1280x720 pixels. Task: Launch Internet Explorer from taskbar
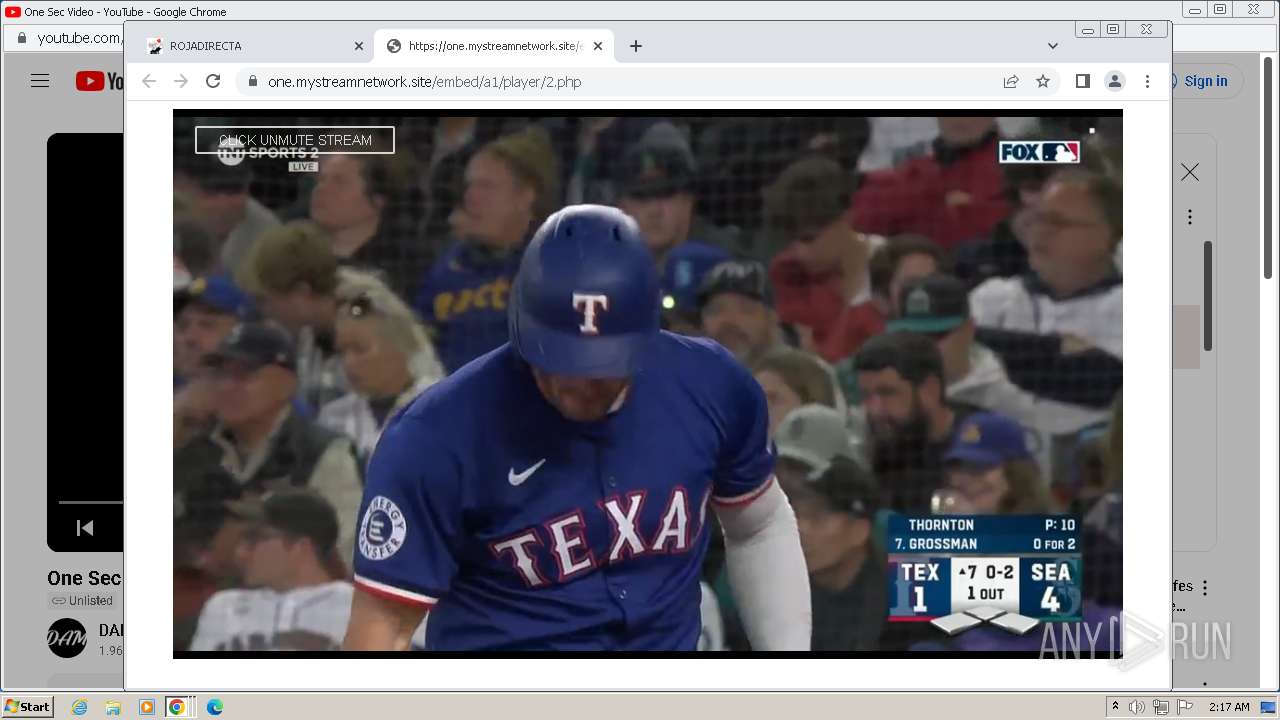point(79,707)
